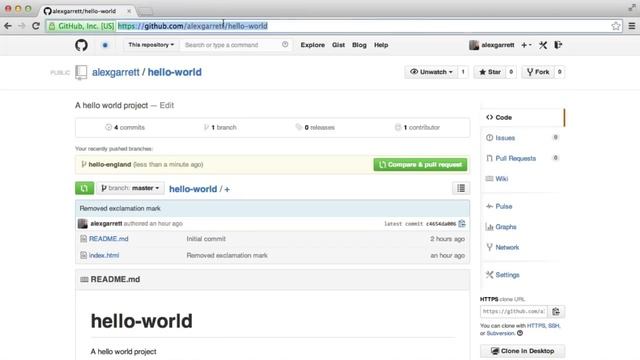Image resolution: width=640 pixels, height=360 pixels.
Task: Click 'Removed exclamation mark' commit message header
Action: (x=120, y=208)
